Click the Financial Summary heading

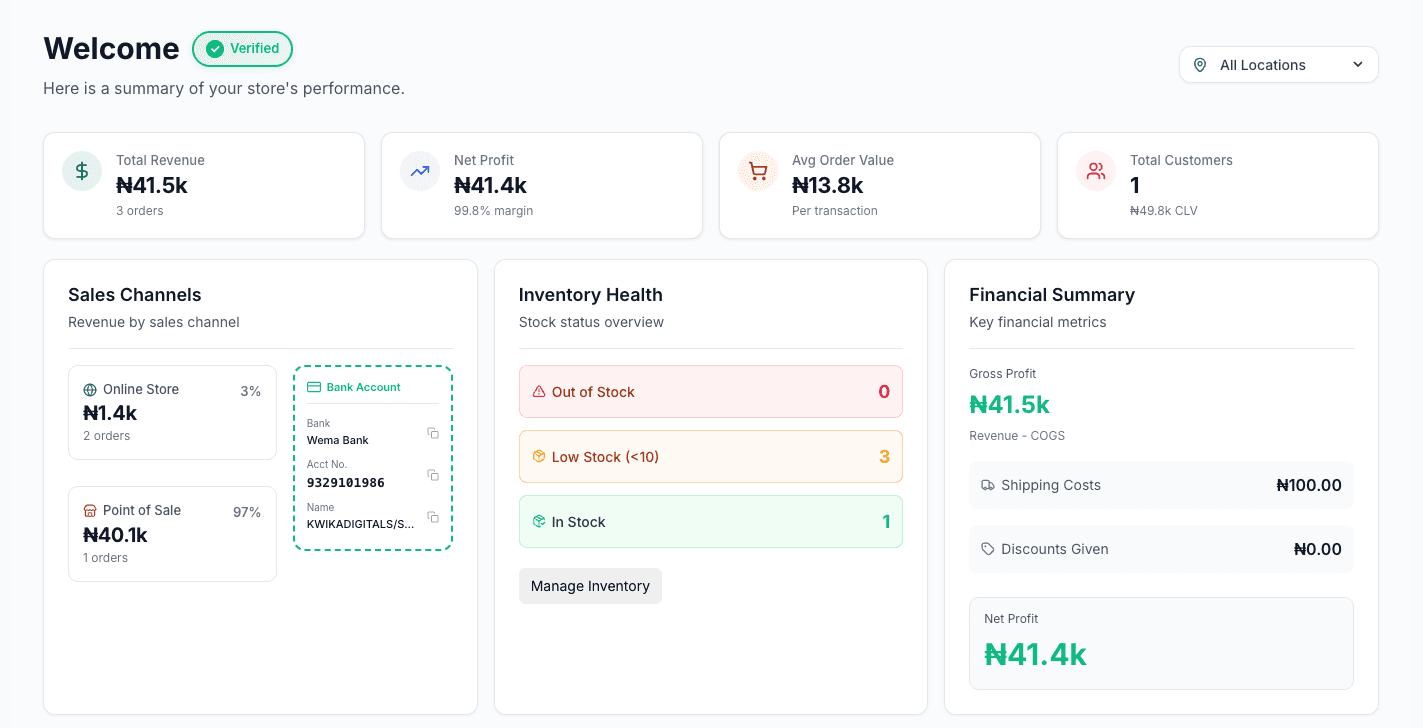1052,295
